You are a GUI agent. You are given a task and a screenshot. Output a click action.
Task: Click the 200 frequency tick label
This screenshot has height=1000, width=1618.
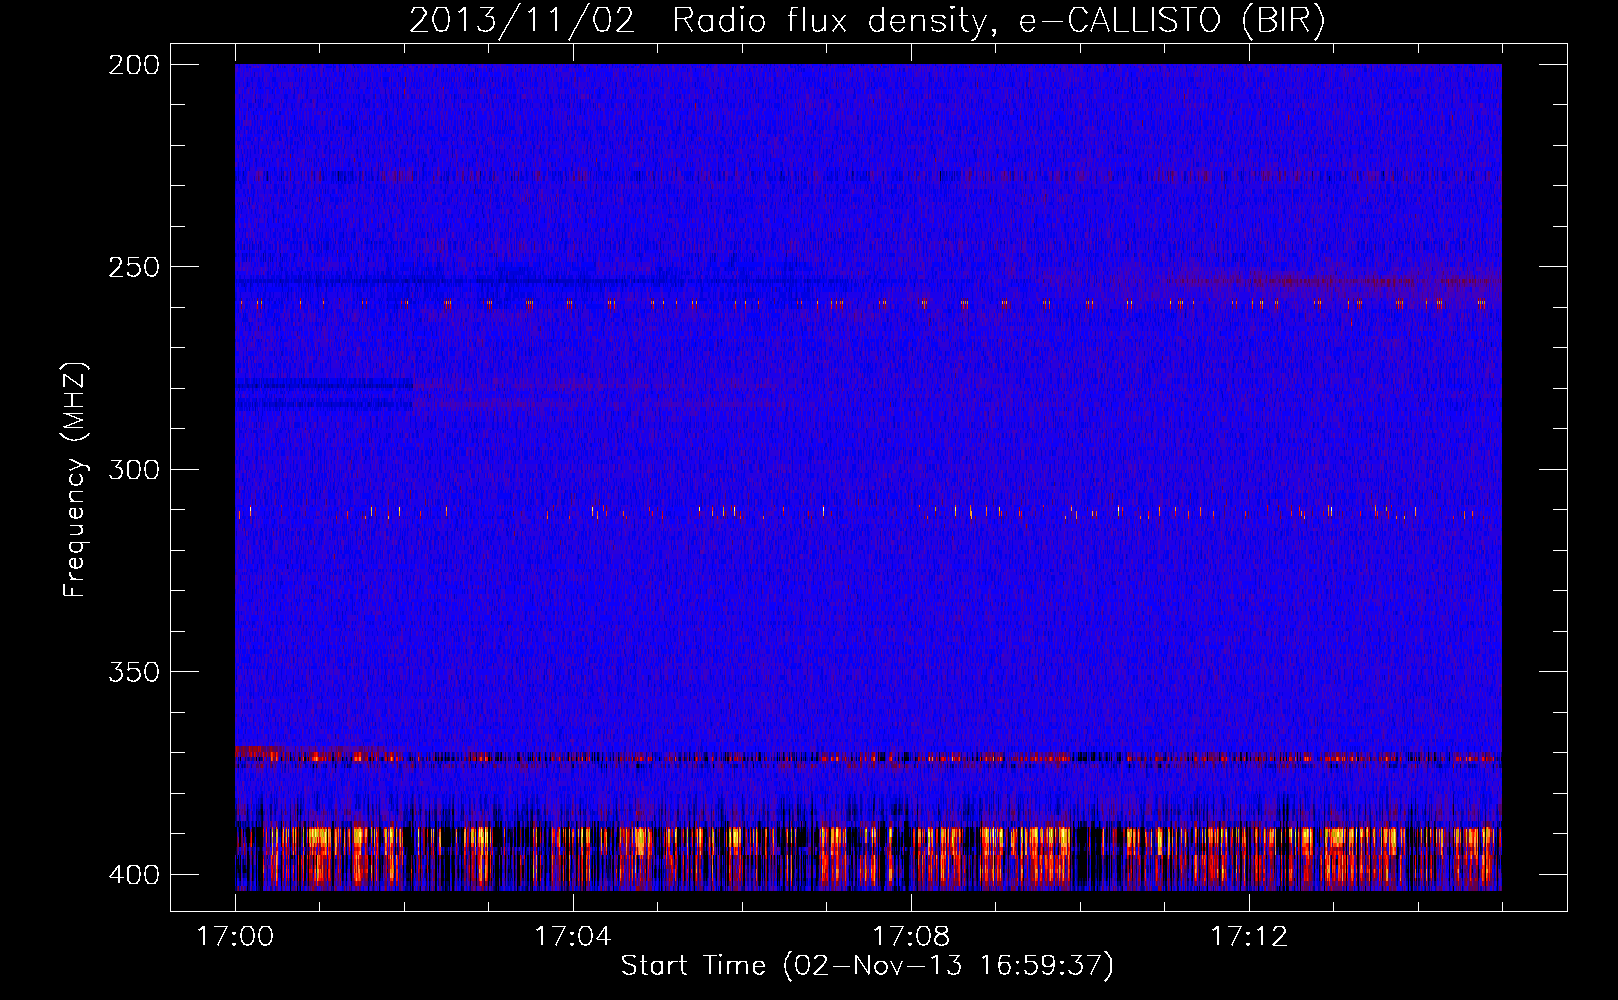pos(133,65)
